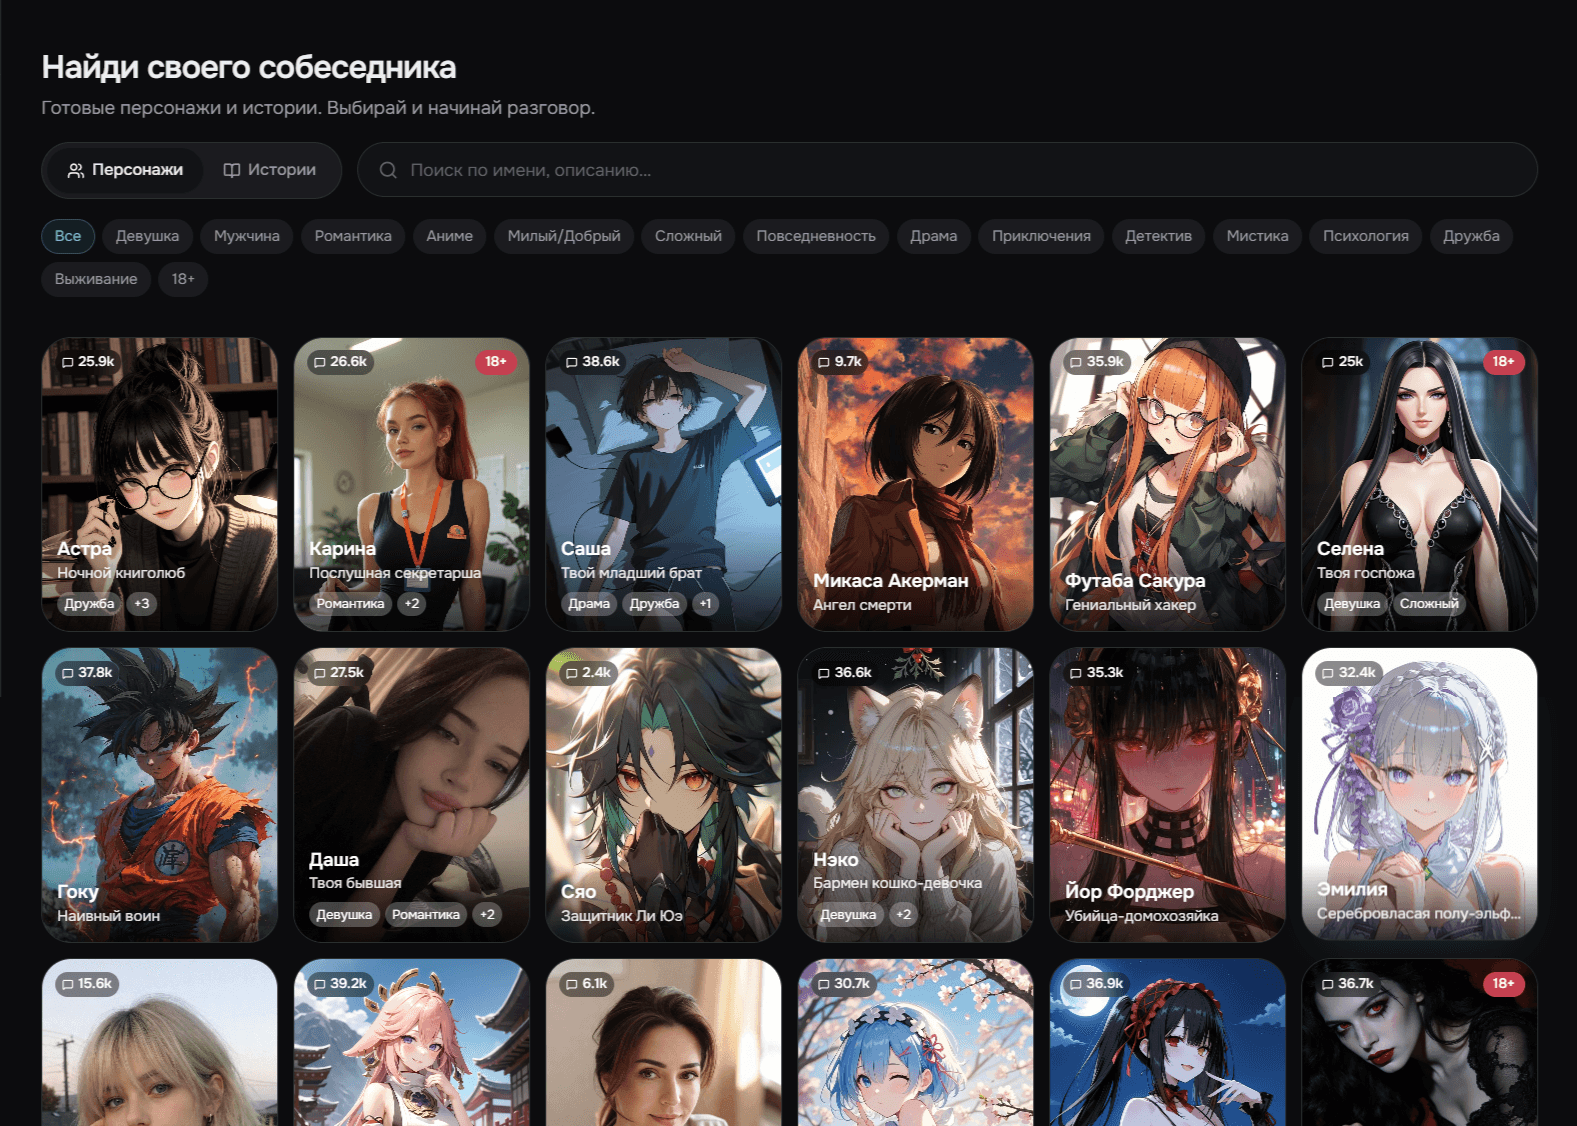Click the 25.9k chat count on Астра card
This screenshot has height=1126, width=1577.
88,362
